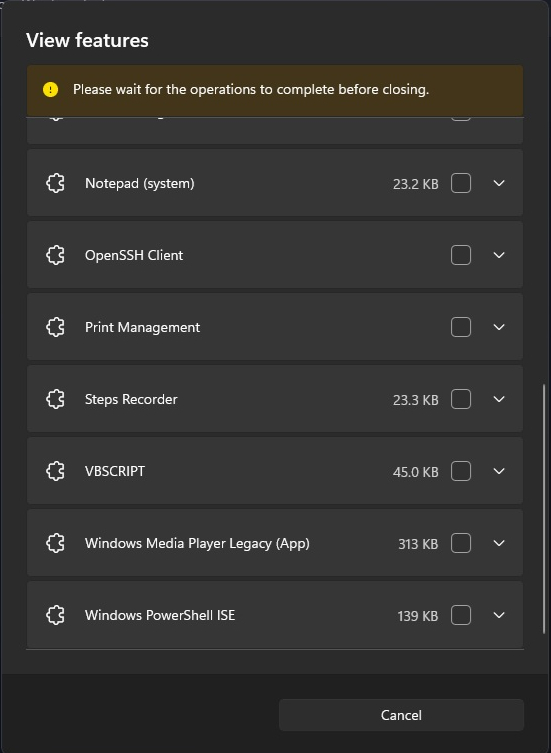Screen dimensions: 551x753
Task: Click the 23.2 KB size value
Action: [x=416, y=184]
